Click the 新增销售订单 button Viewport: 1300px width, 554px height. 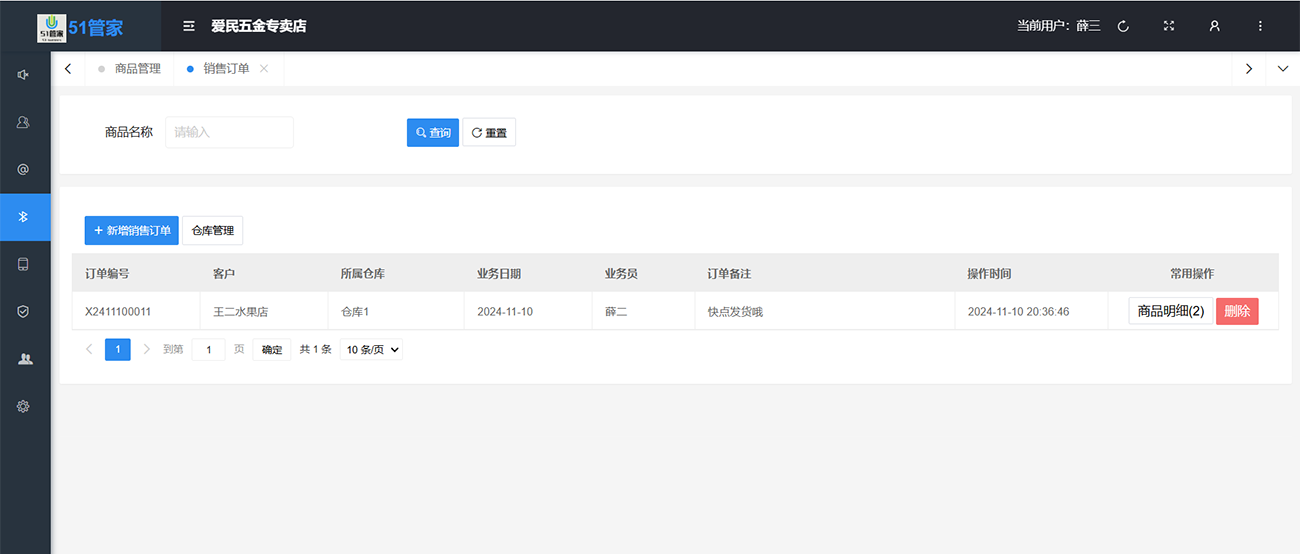[x=131, y=230]
